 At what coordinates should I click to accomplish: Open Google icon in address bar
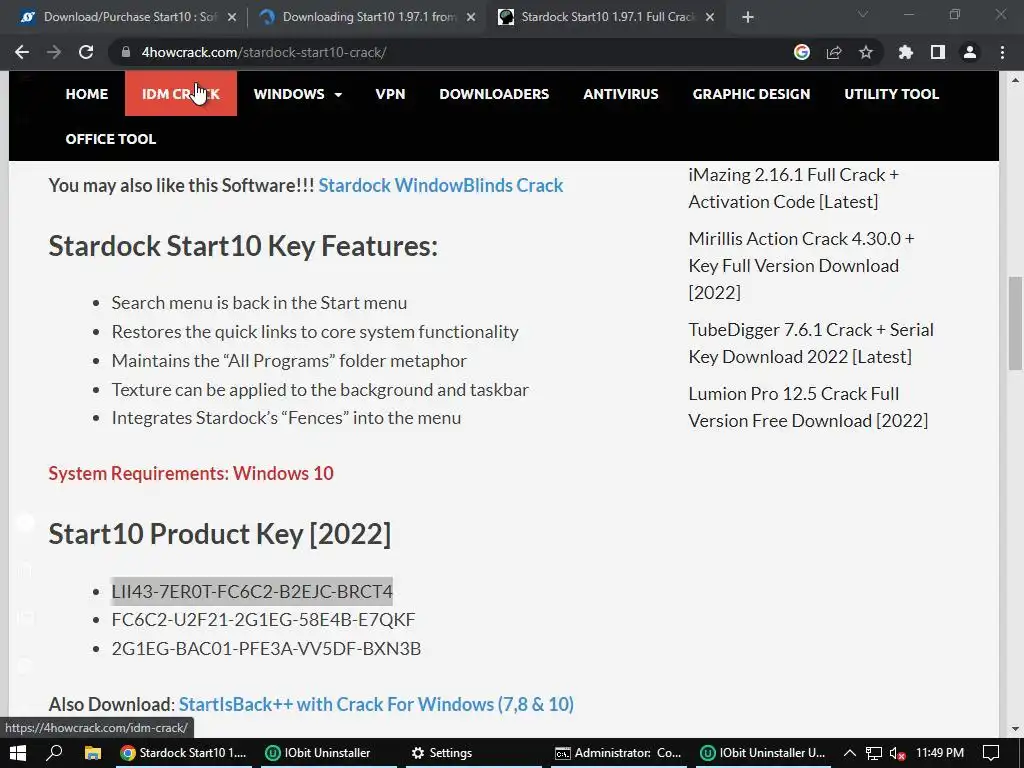coord(801,52)
